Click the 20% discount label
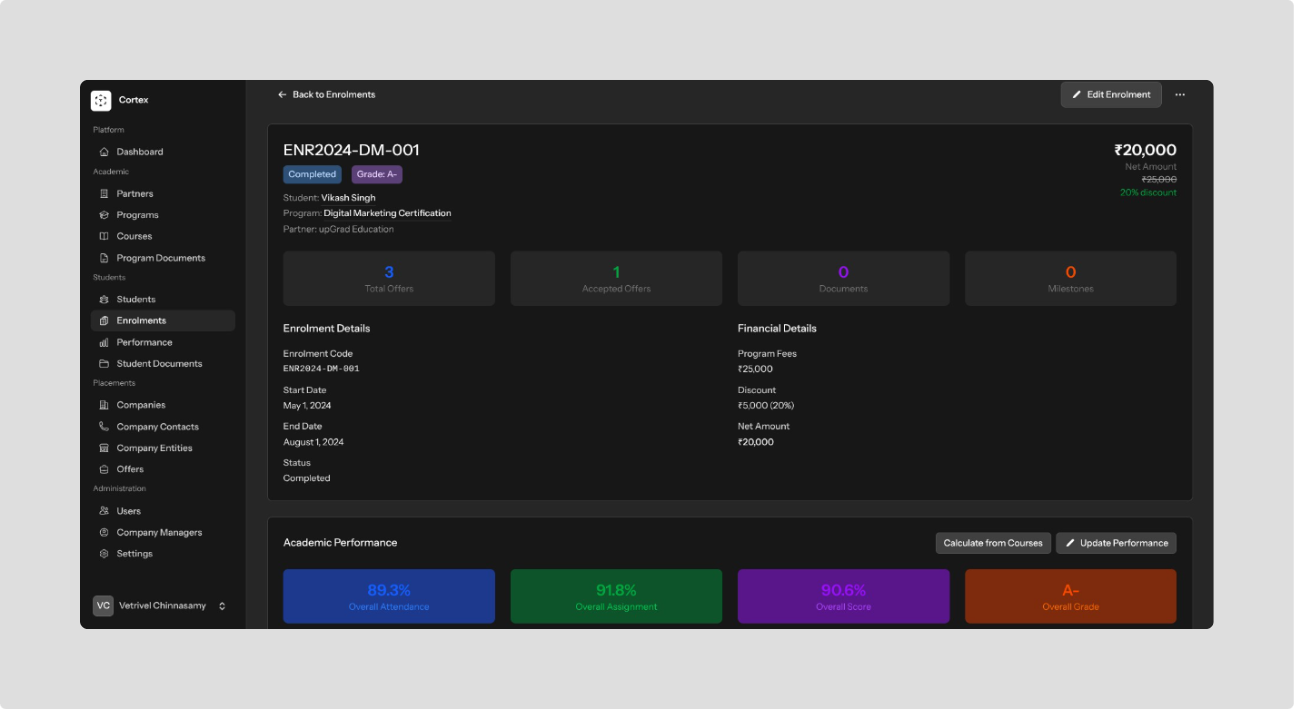1294x709 pixels. [x=1148, y=192]
